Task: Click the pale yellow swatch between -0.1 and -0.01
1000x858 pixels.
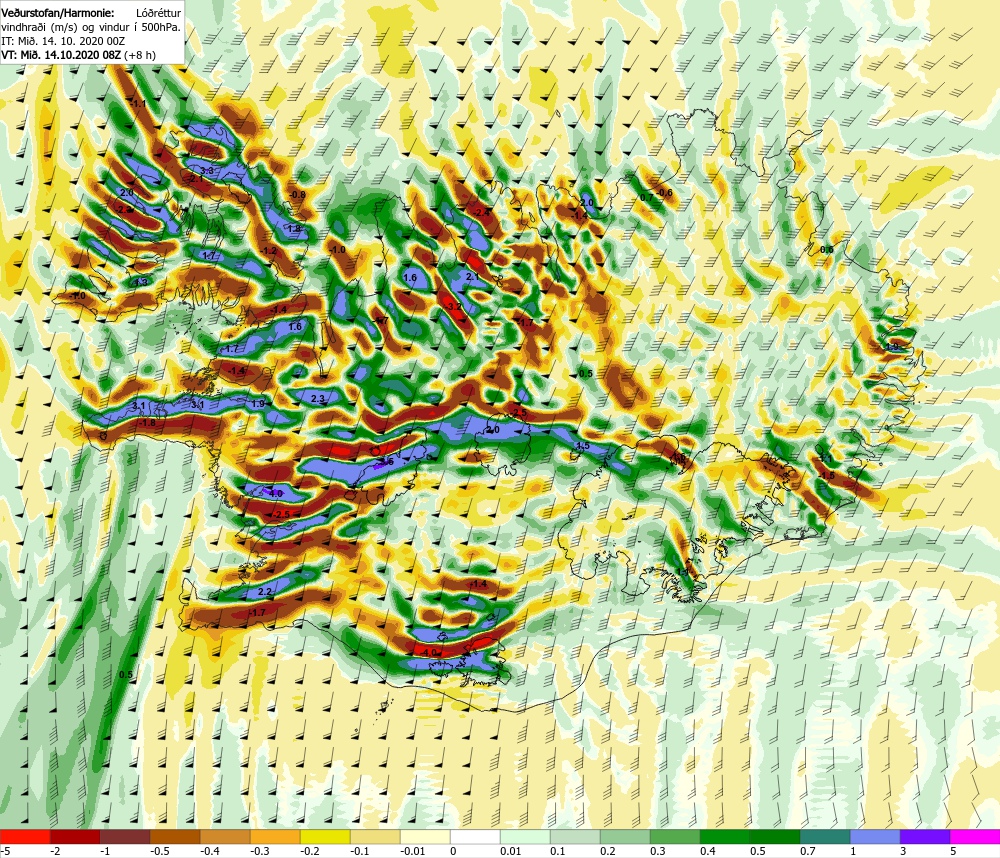Action: click(x=375, y=836)
